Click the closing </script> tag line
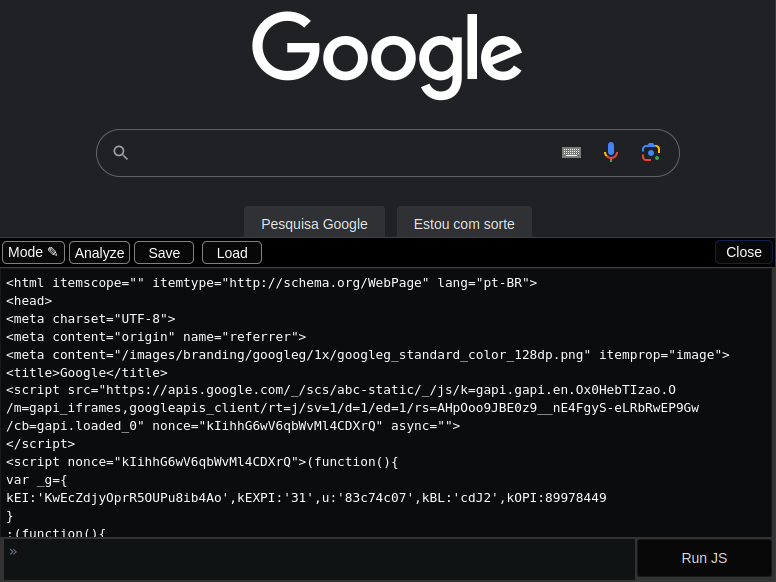Viewport: 776px width, 582px height. pyautogui.click(x=41, y=444)
